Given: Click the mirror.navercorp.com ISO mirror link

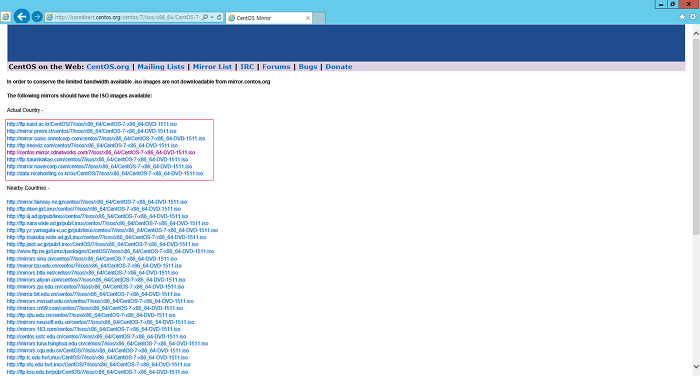Looking at the screenshot, I should click(x=99, y=167).
